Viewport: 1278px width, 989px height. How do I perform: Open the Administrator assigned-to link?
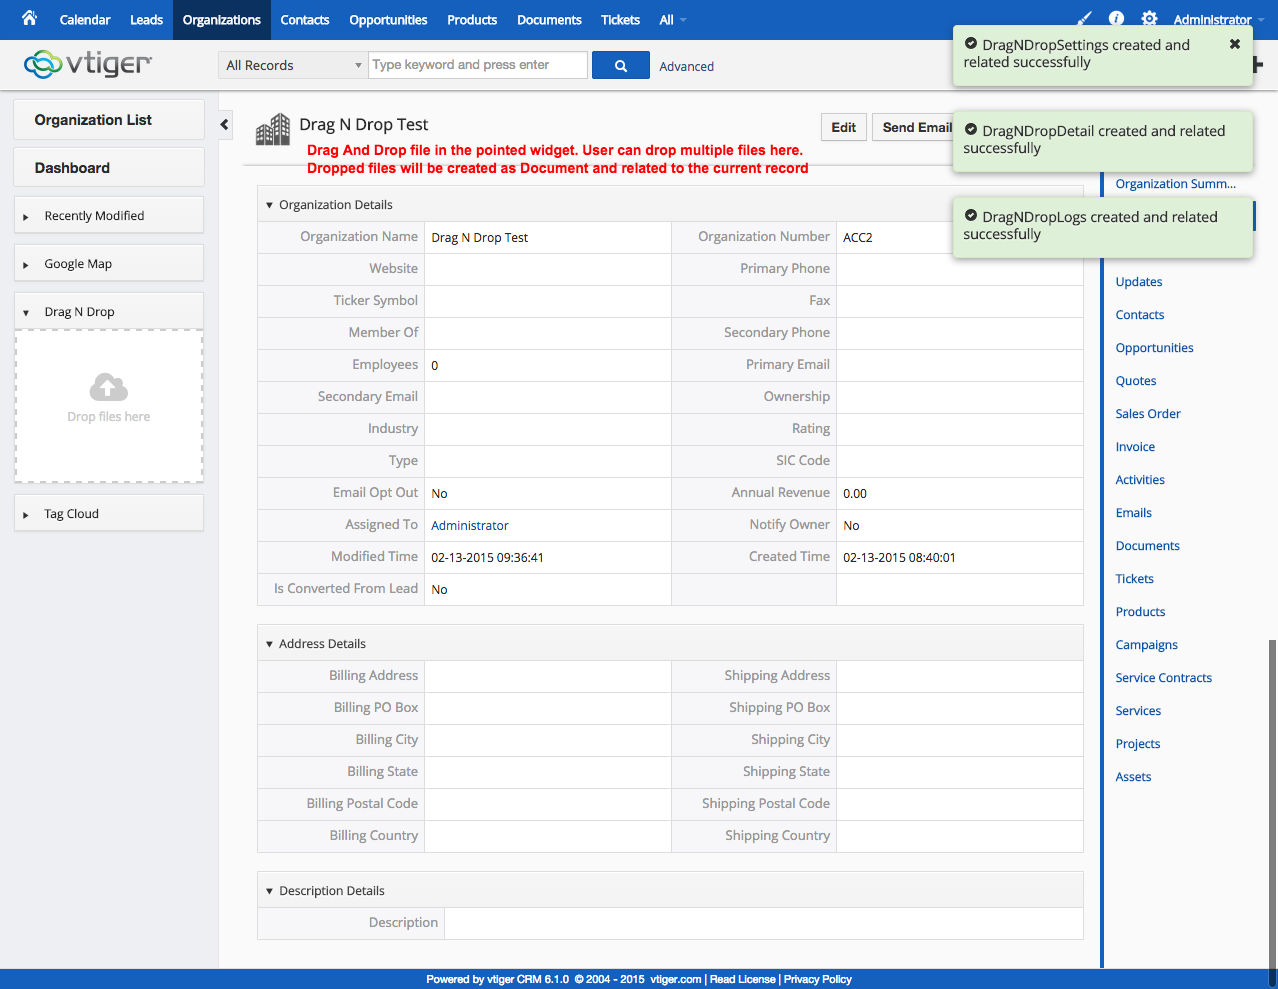click(470, 525)
